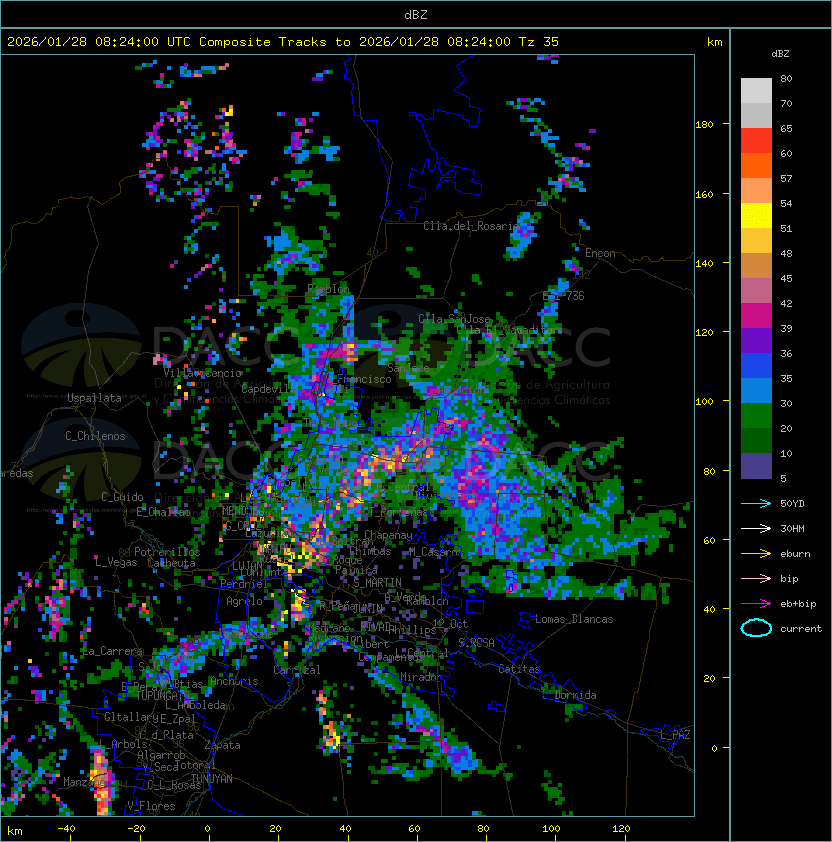The image size is (832, 842).
Task: Click the dark green 10-20 dBZ swatch
Action: pyautogui.click(x=756, y=441)
